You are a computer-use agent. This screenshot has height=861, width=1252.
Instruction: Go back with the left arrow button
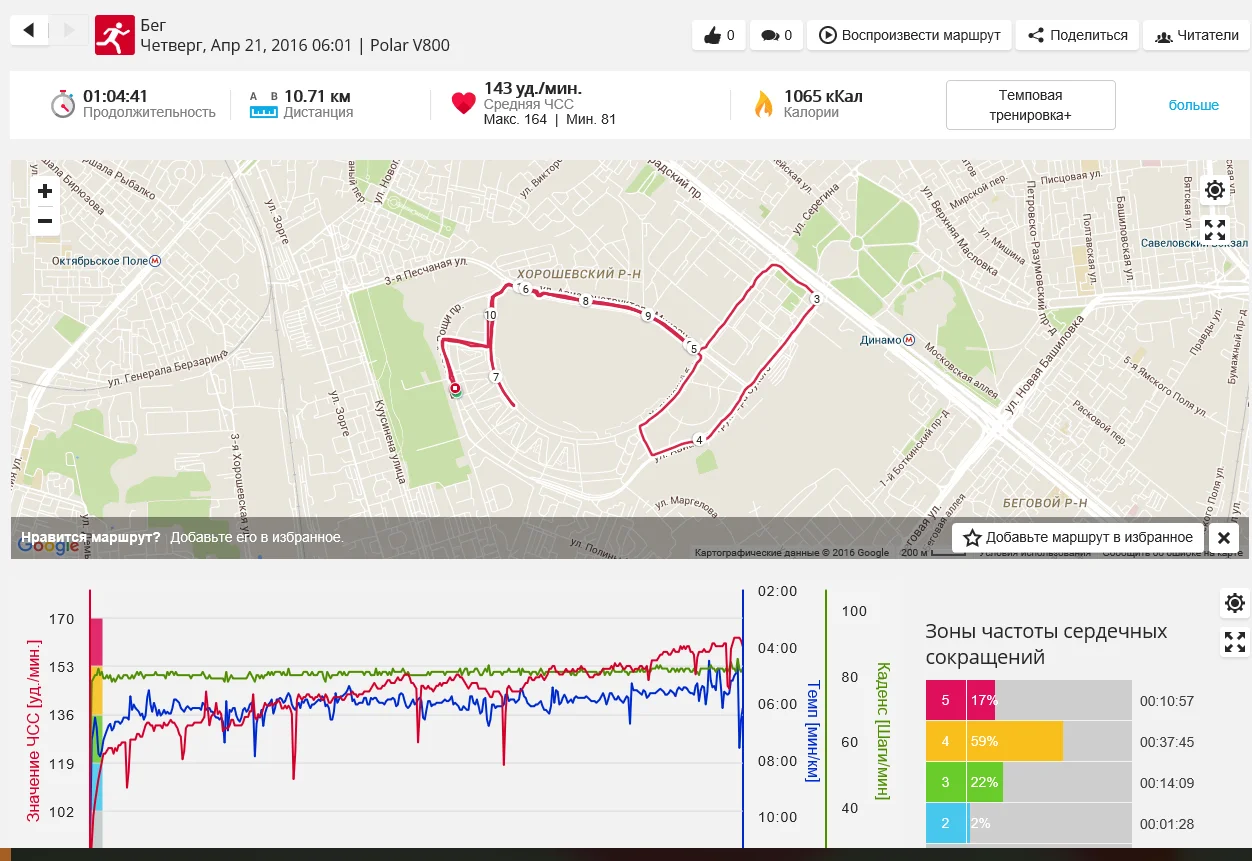tap(28, 31)
